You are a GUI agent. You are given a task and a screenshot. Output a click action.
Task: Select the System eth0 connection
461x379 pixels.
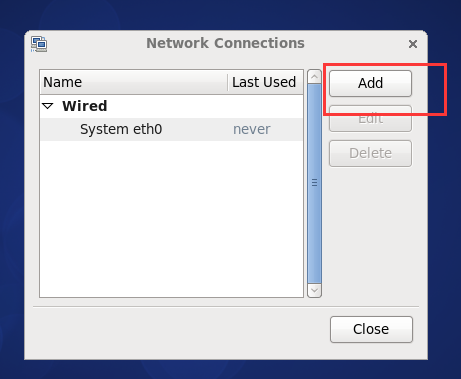[171, 129]
